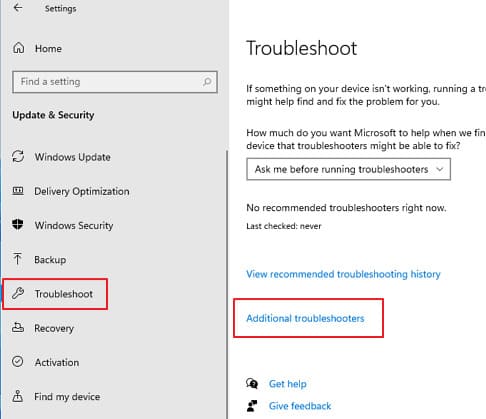
Task: Open the Windows Security menu item
Action: (x=74, y=225)
